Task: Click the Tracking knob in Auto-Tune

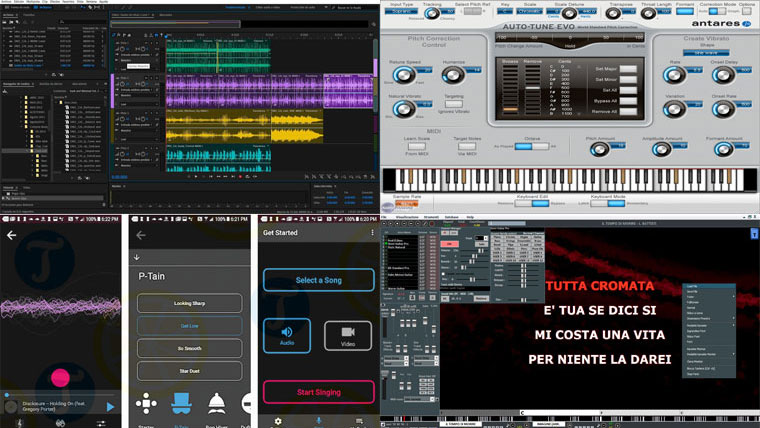Action: [432, 14]
